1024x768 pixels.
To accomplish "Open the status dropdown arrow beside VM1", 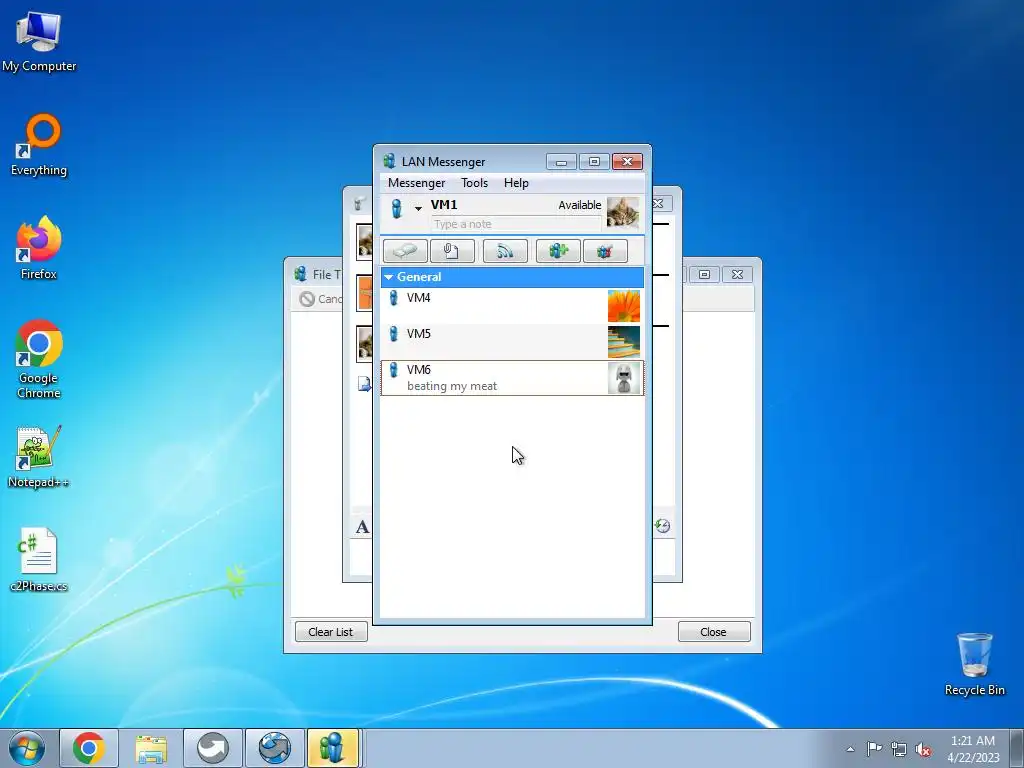I will [418, 208].
